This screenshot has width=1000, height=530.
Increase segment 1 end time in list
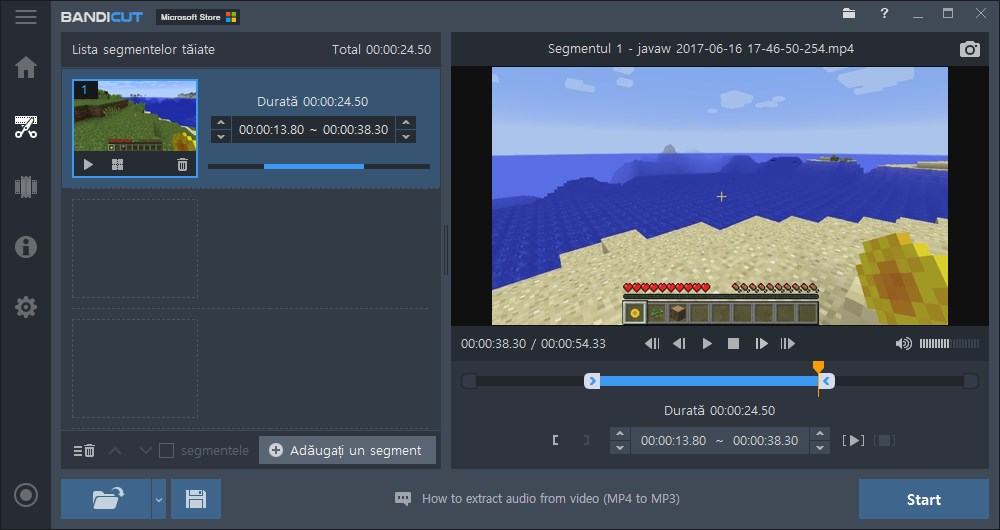[406, 122]
